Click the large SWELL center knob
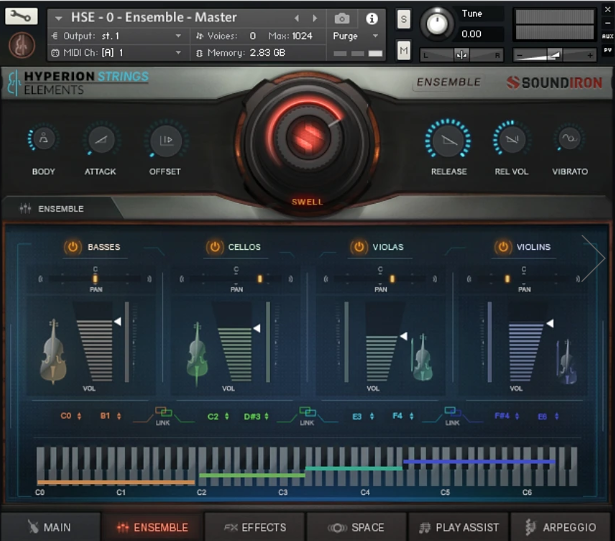Image resolution: width=615 pixels, height=541 pixels. tap(307, 137)
